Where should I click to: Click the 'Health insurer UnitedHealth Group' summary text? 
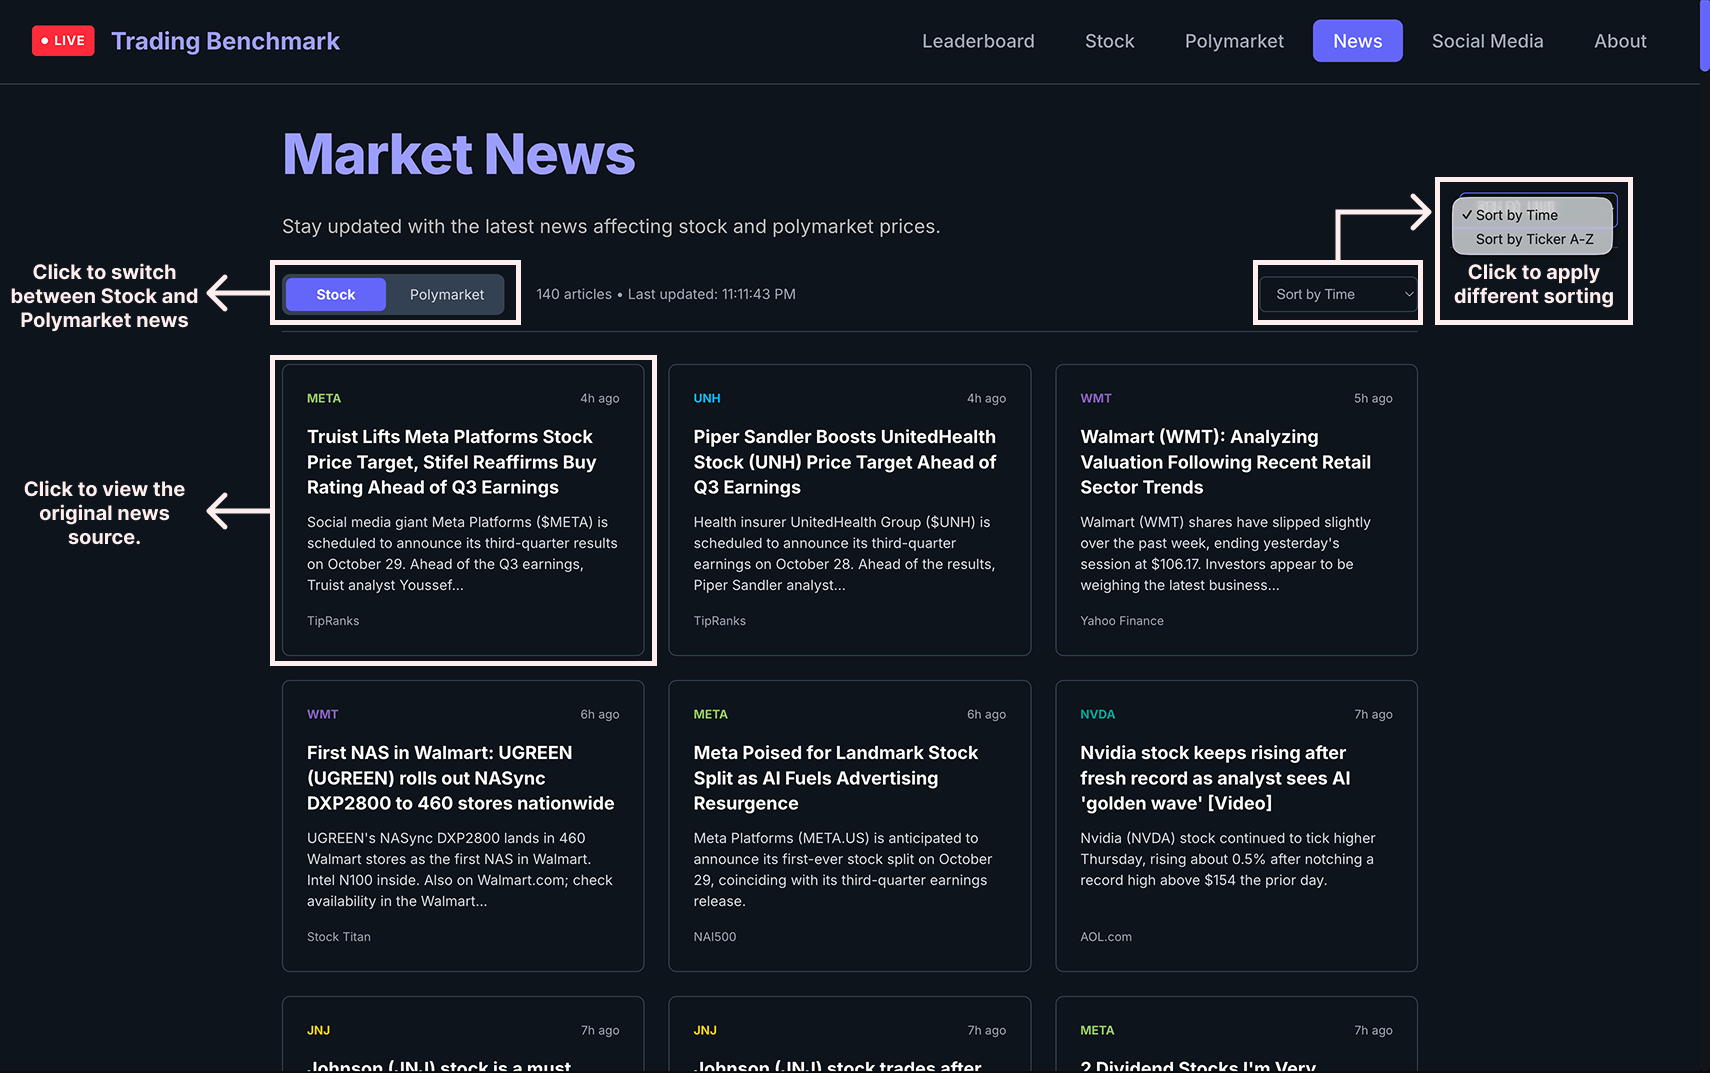pos(845,554)
